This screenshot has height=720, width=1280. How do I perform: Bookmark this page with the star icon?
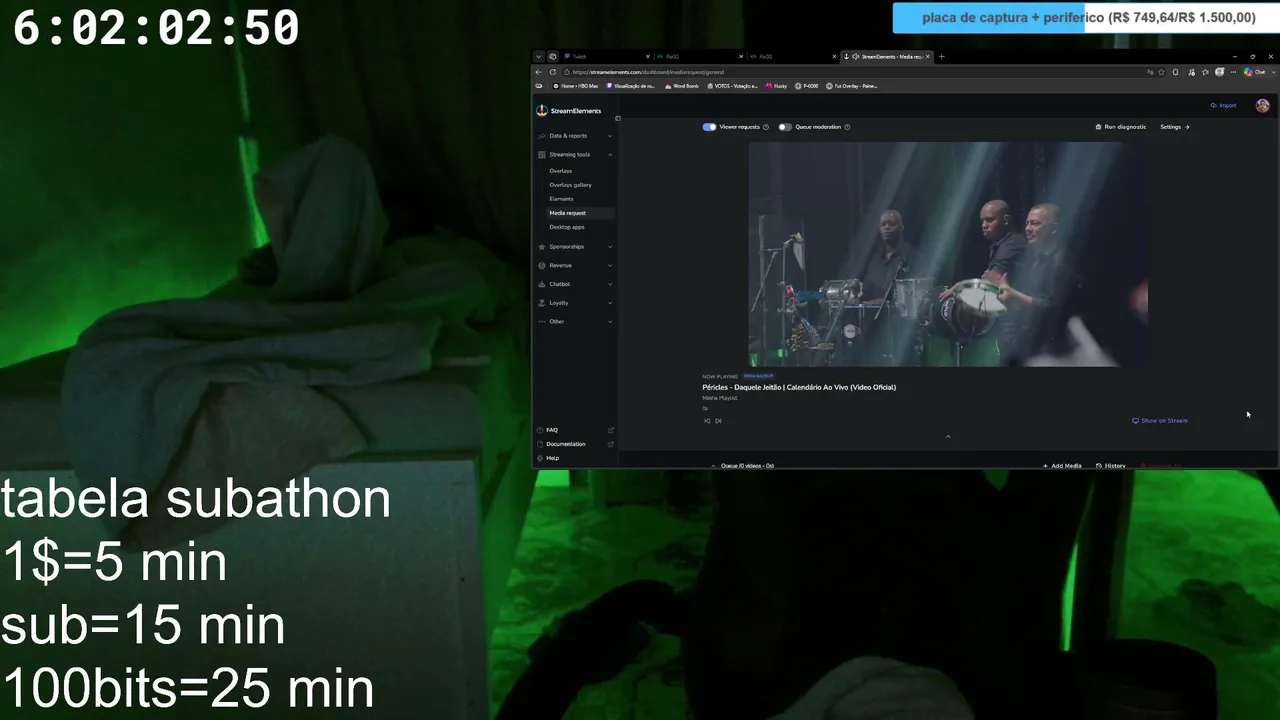(1163, 72)
